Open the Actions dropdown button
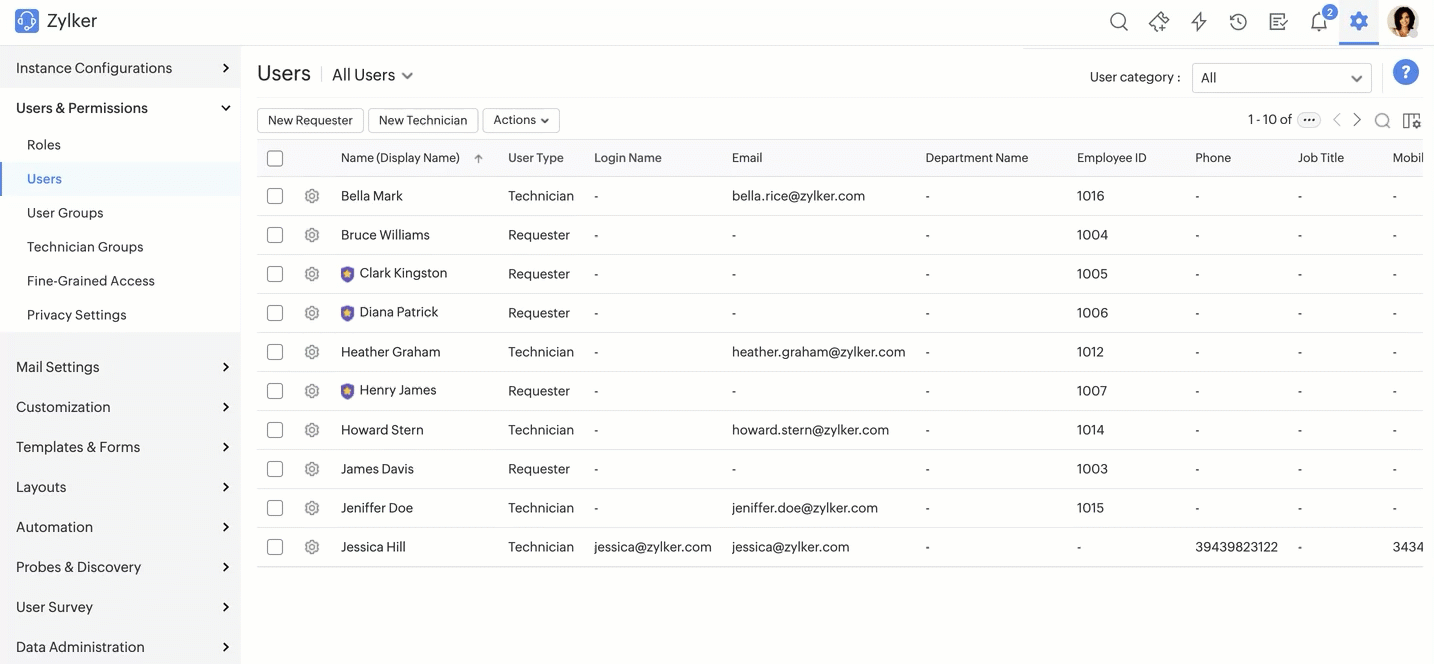The image size is (1434, 664). pyautogui.click(x=520, y=120)
